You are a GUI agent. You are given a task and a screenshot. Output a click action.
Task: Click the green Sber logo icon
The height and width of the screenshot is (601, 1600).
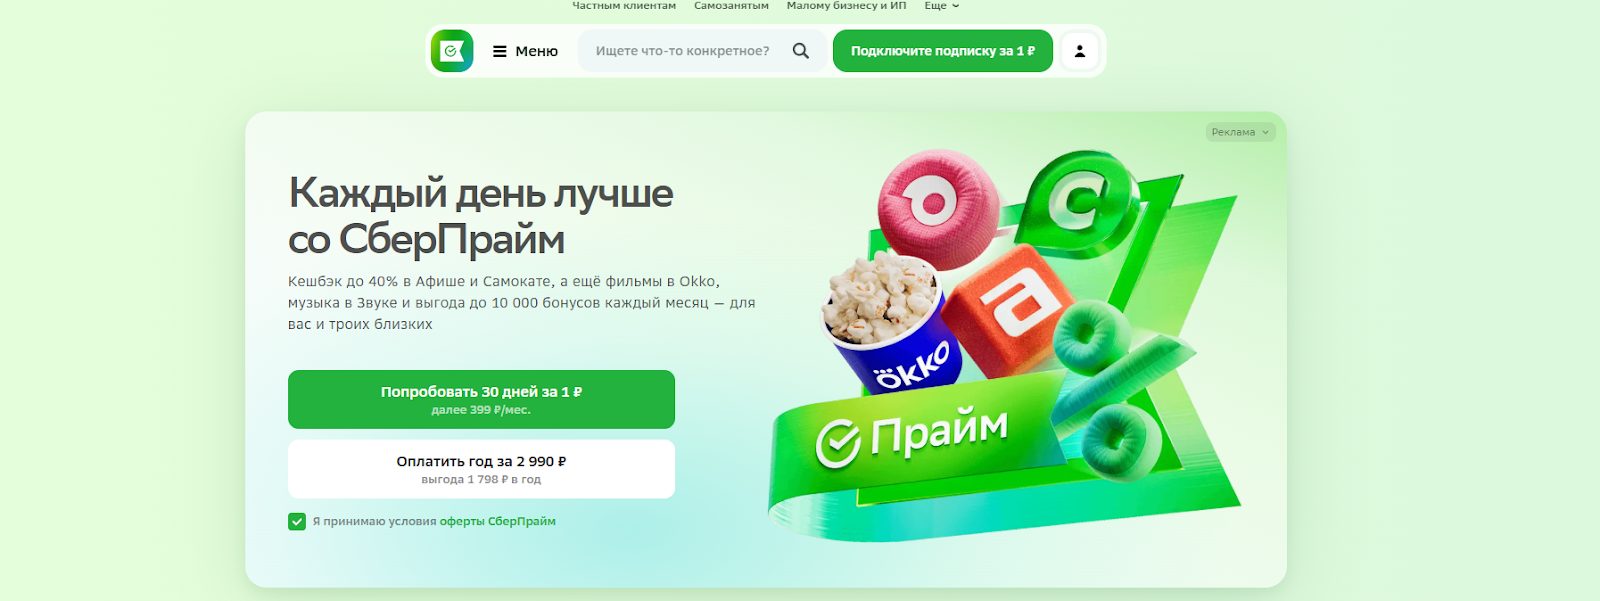pyautogui.click(x=452, y=51)
